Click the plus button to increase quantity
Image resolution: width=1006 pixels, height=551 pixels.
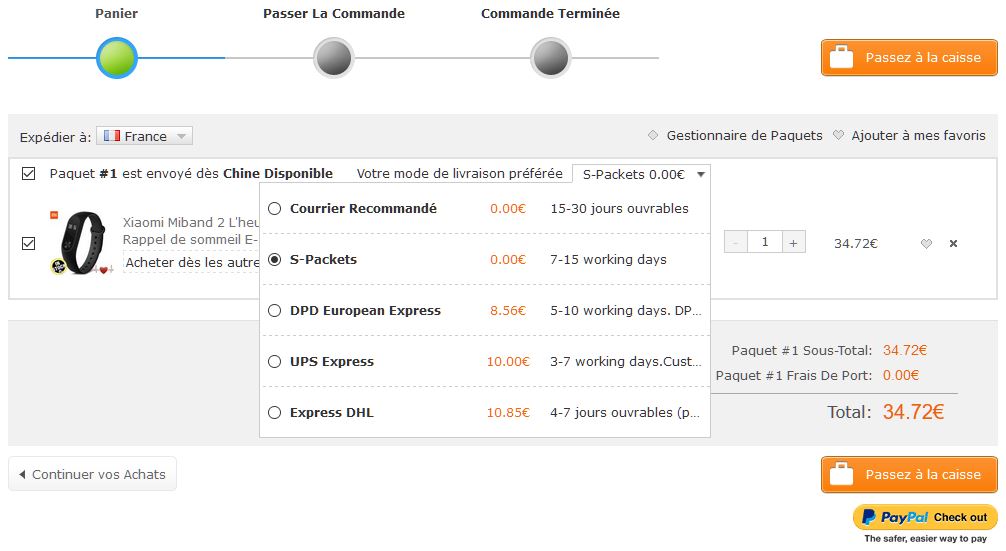[x=794, y=242]
